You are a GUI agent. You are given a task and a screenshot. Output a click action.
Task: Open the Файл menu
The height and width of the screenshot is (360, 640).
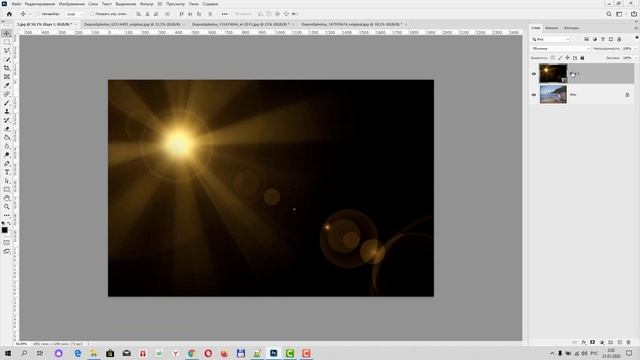point(16,4)
